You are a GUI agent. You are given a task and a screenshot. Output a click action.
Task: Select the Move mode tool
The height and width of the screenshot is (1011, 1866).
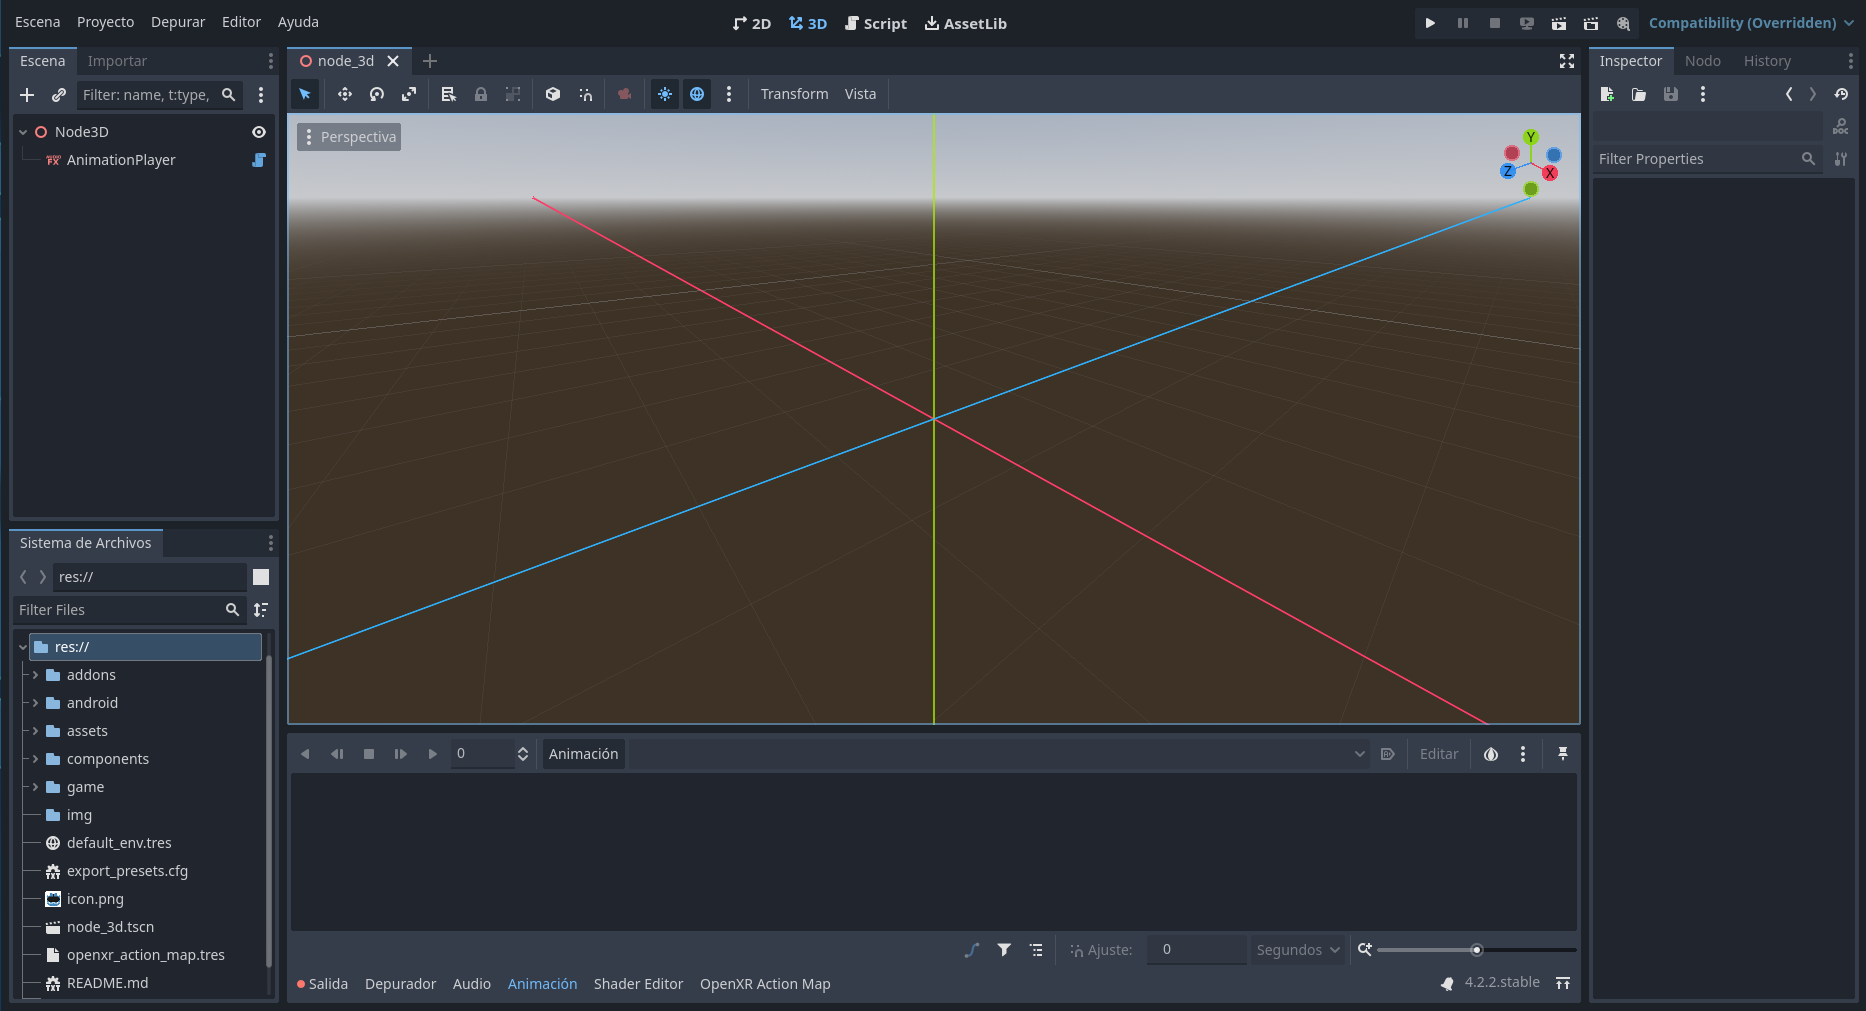345,94
